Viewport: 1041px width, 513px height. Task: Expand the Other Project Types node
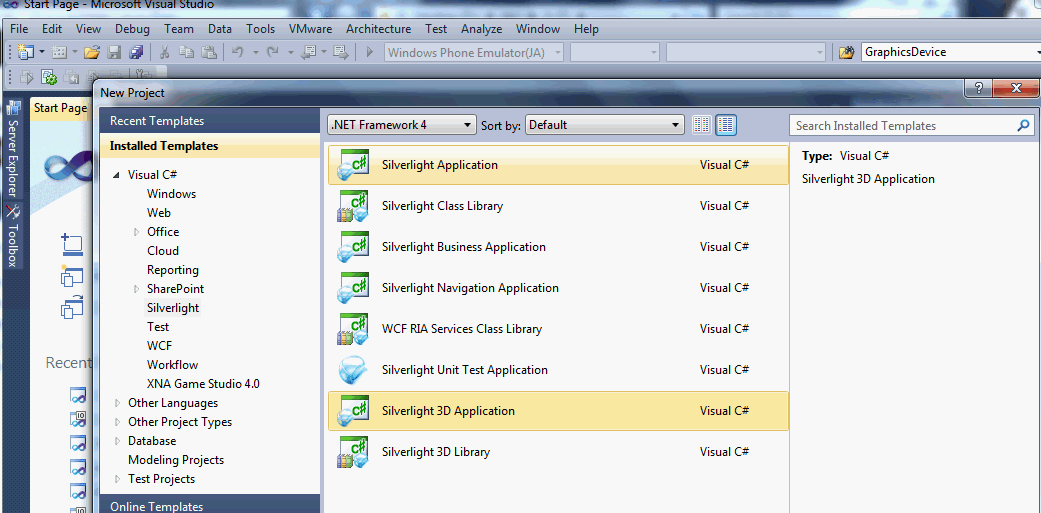click(118, 422)
